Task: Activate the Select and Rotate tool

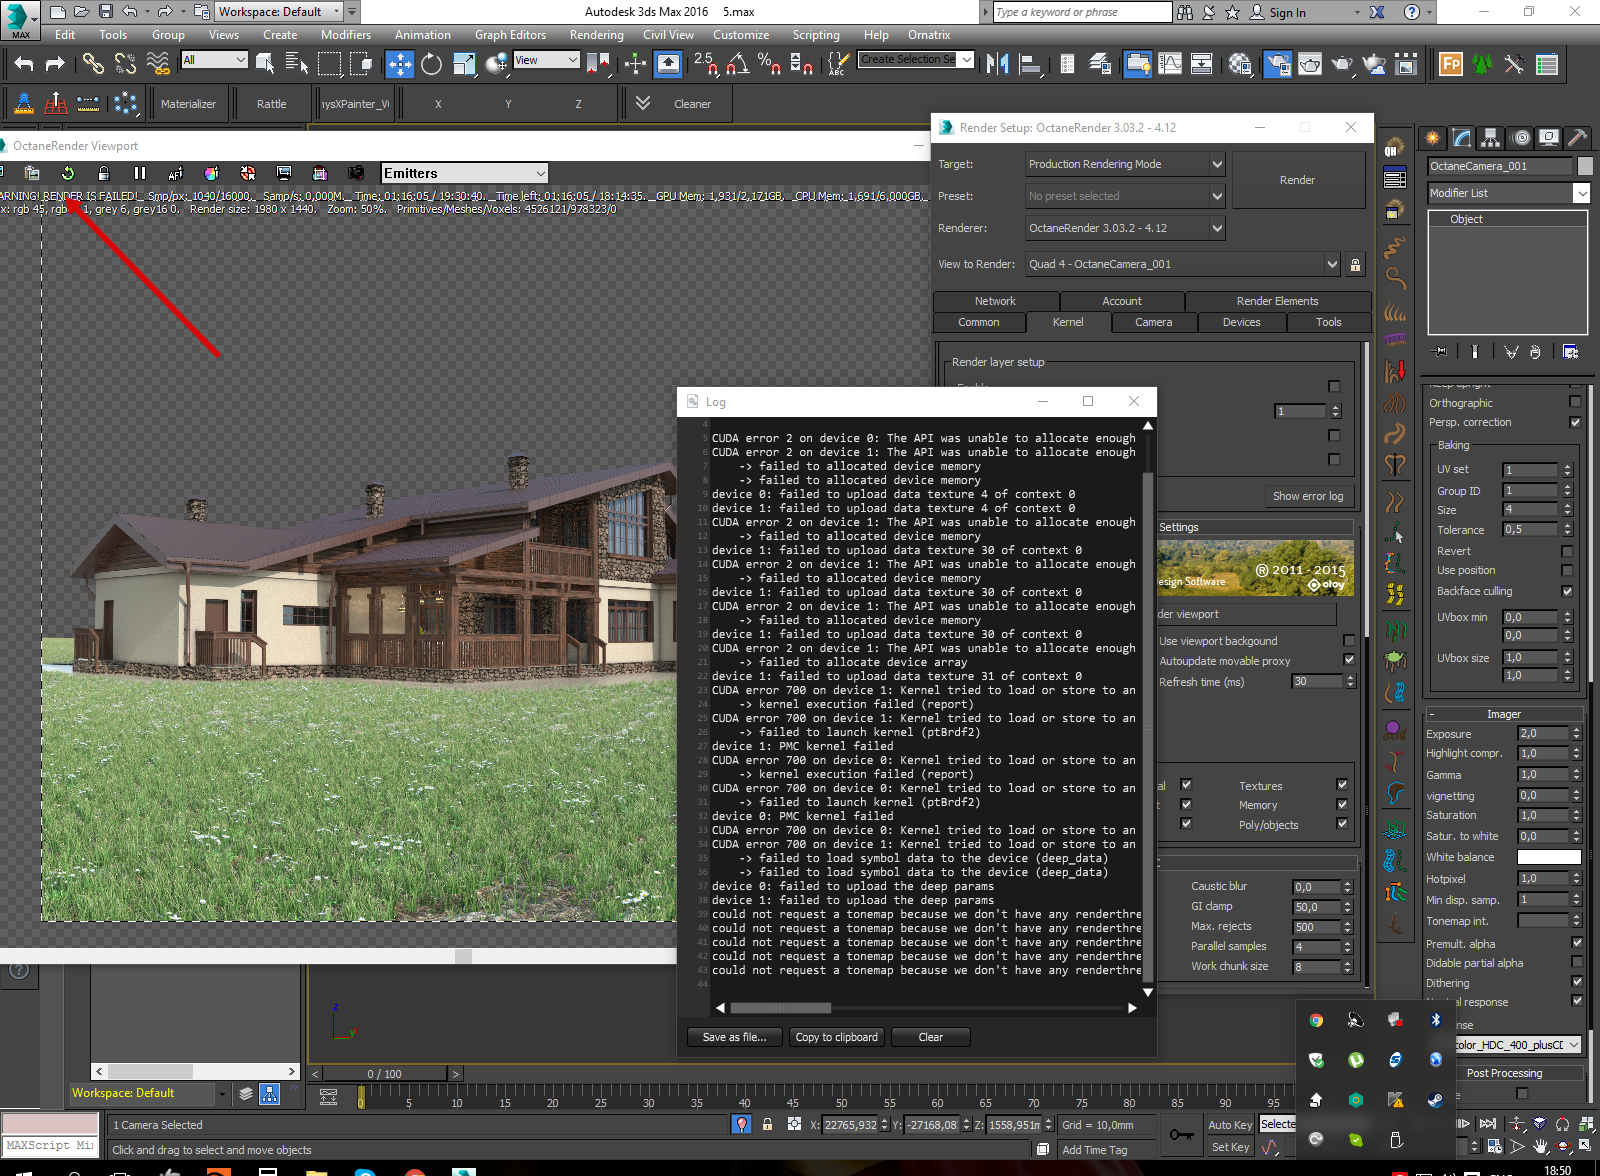Action: [x=432, y=64]
